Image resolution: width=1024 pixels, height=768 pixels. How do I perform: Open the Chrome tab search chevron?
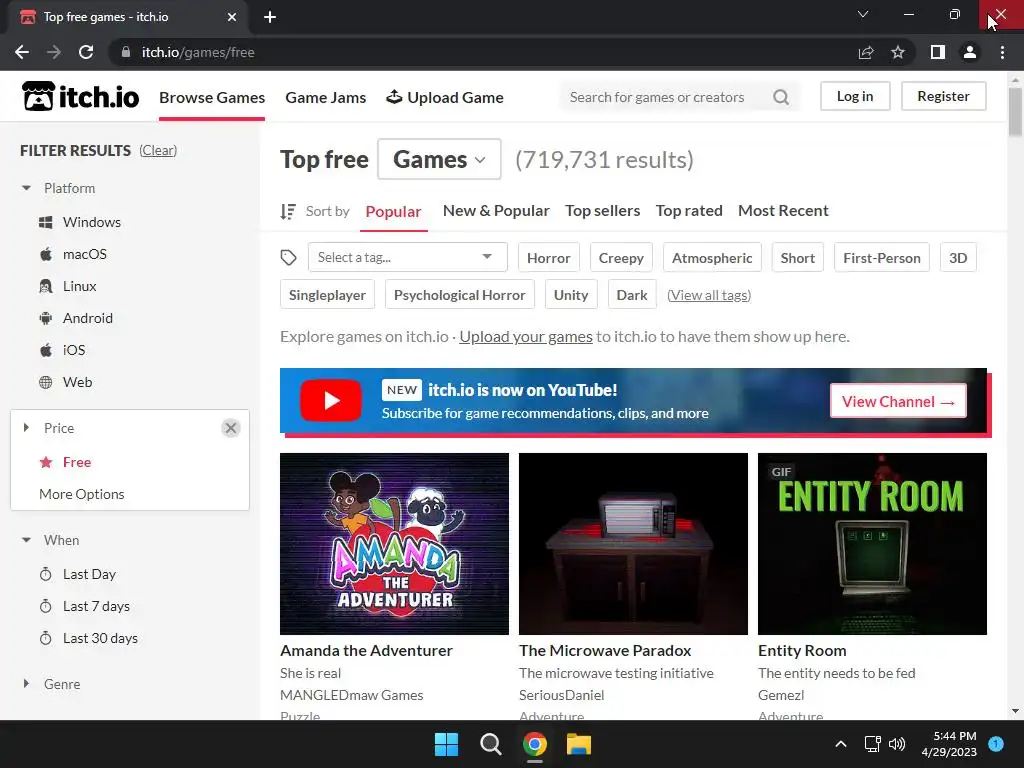(863, 14)
